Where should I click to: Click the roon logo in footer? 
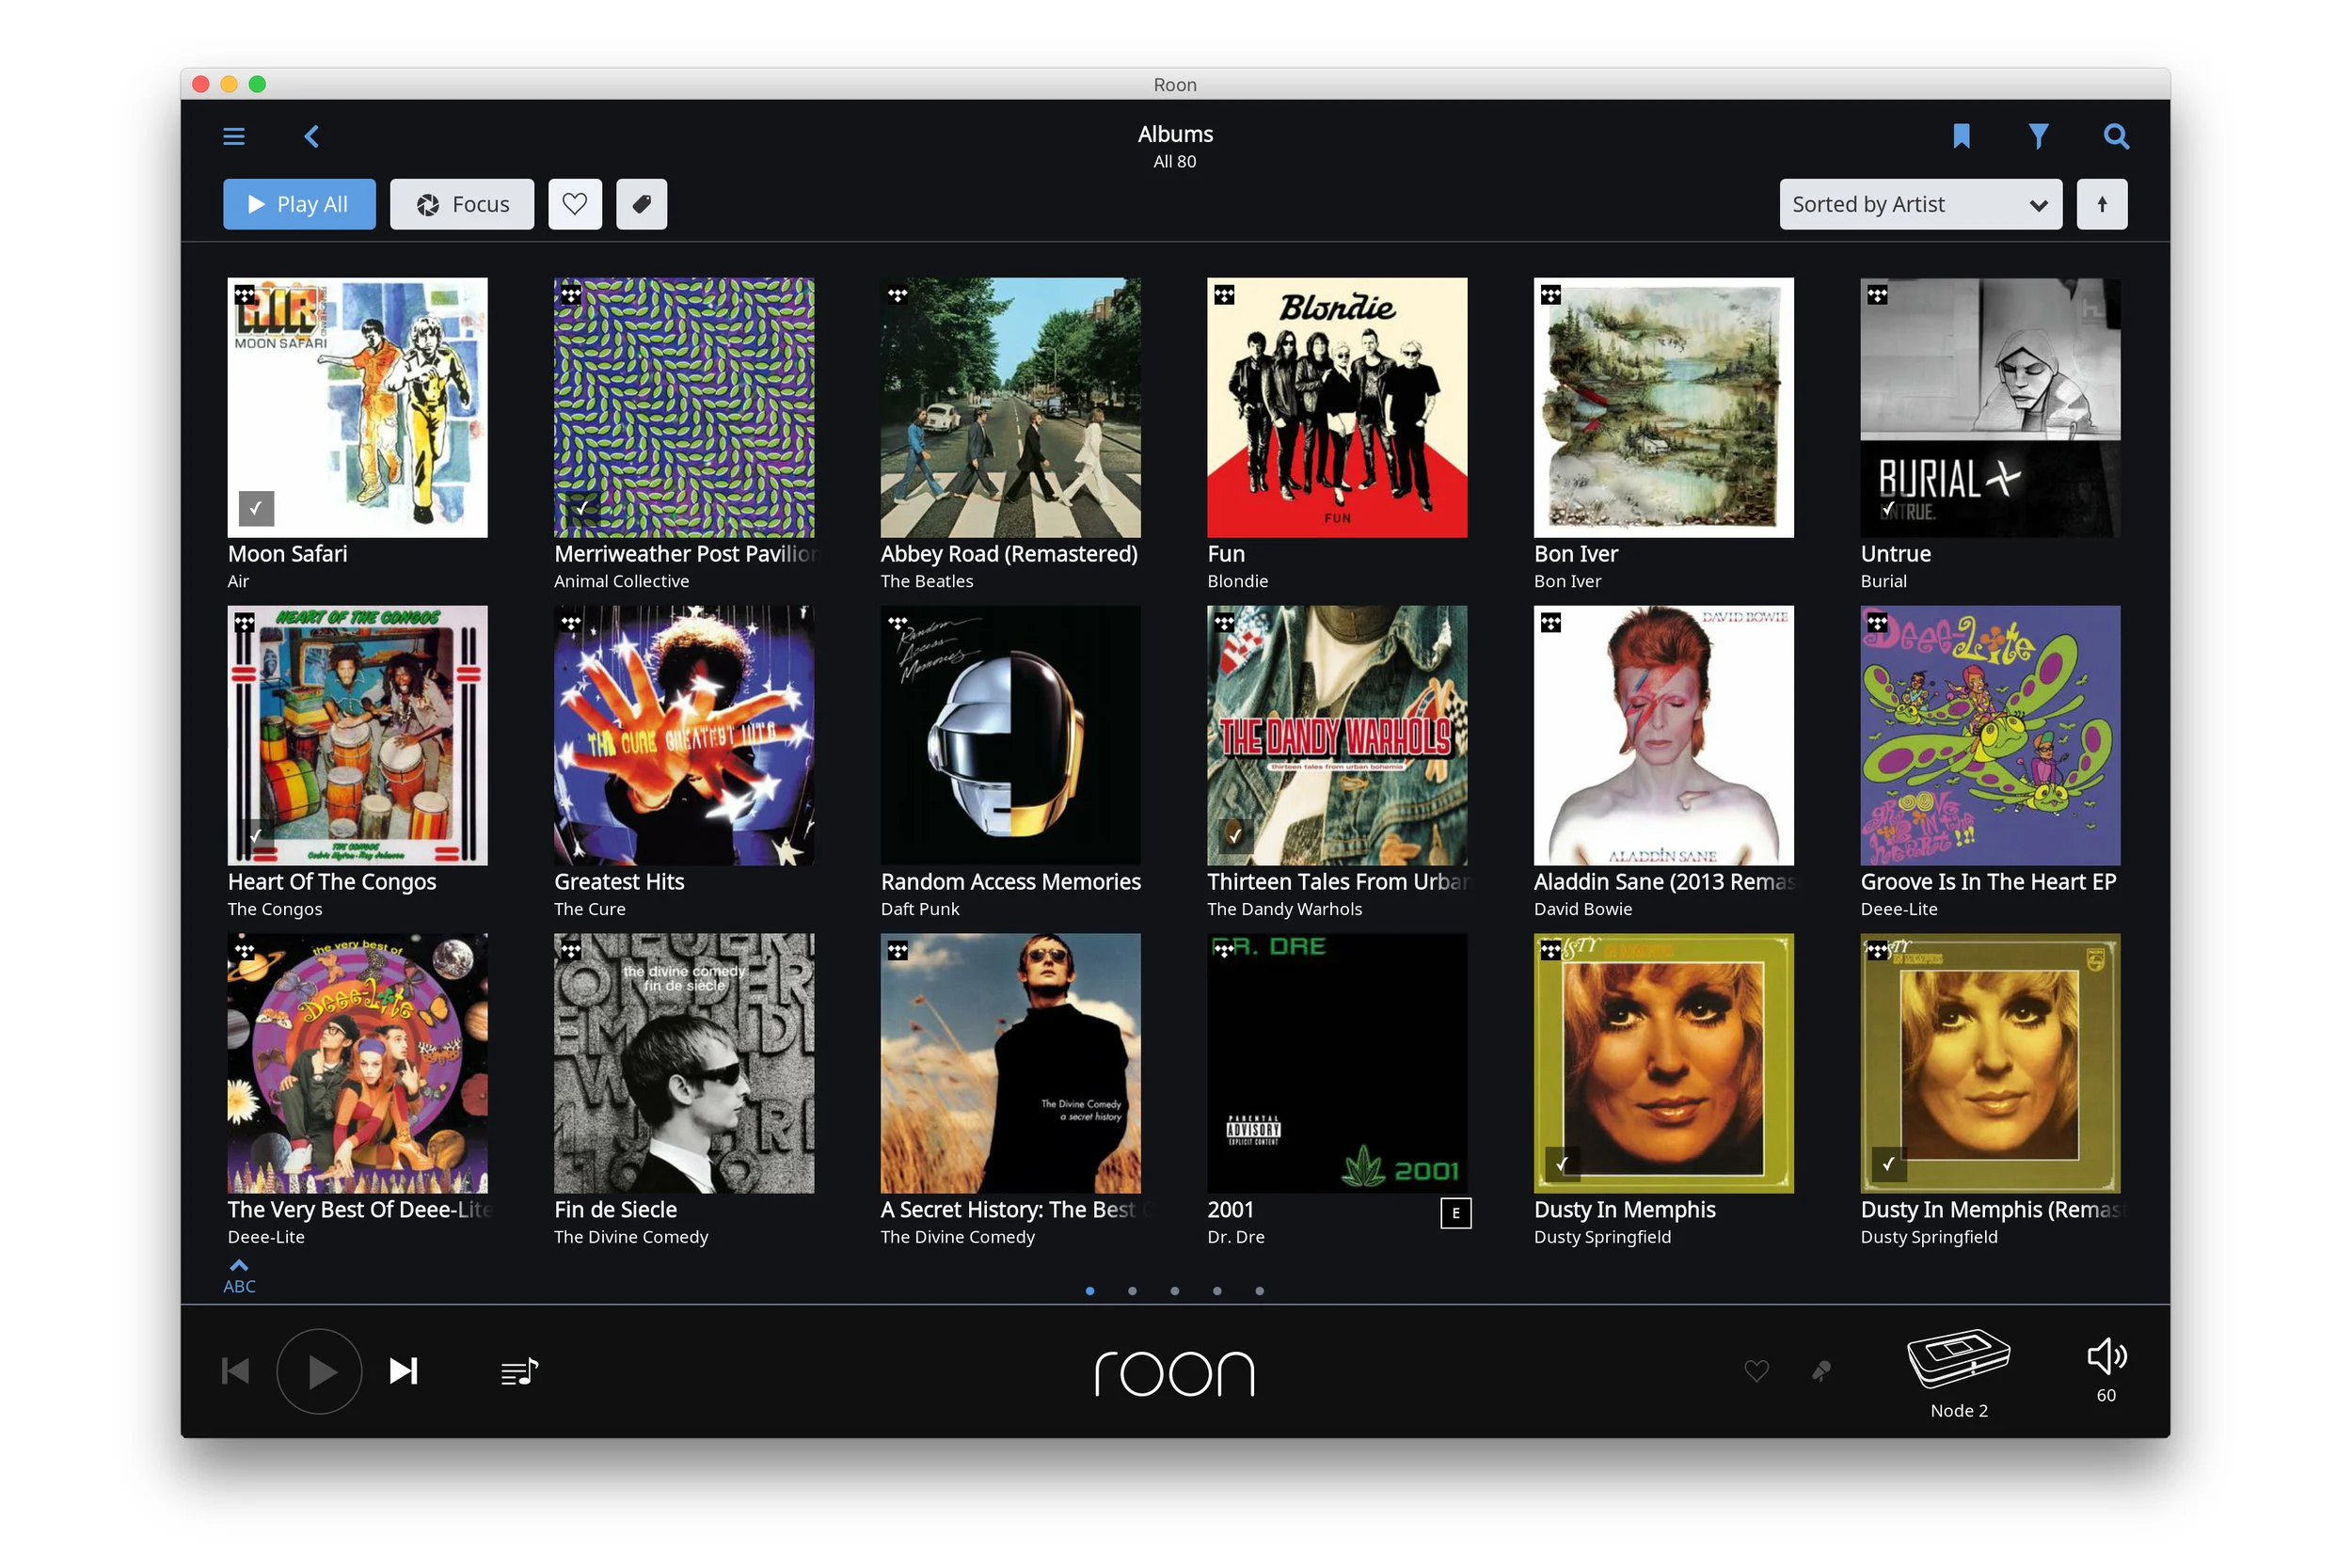point(1175,1373)
